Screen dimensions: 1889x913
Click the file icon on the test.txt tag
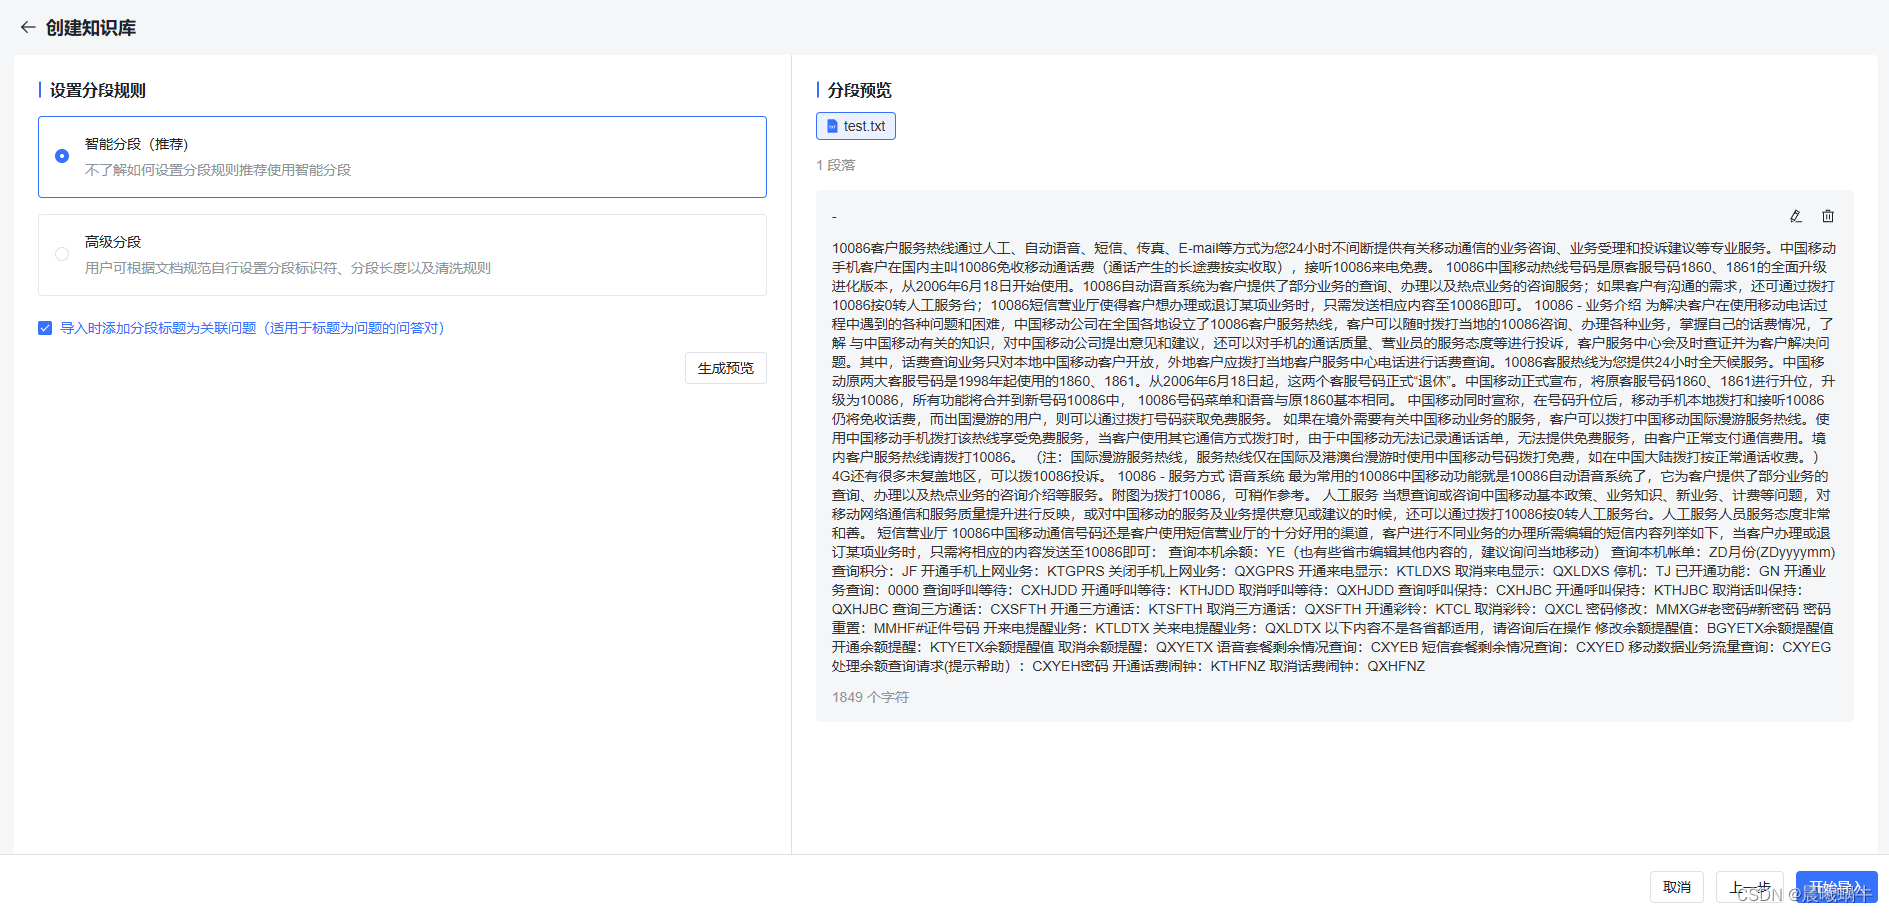coord(832,126)
